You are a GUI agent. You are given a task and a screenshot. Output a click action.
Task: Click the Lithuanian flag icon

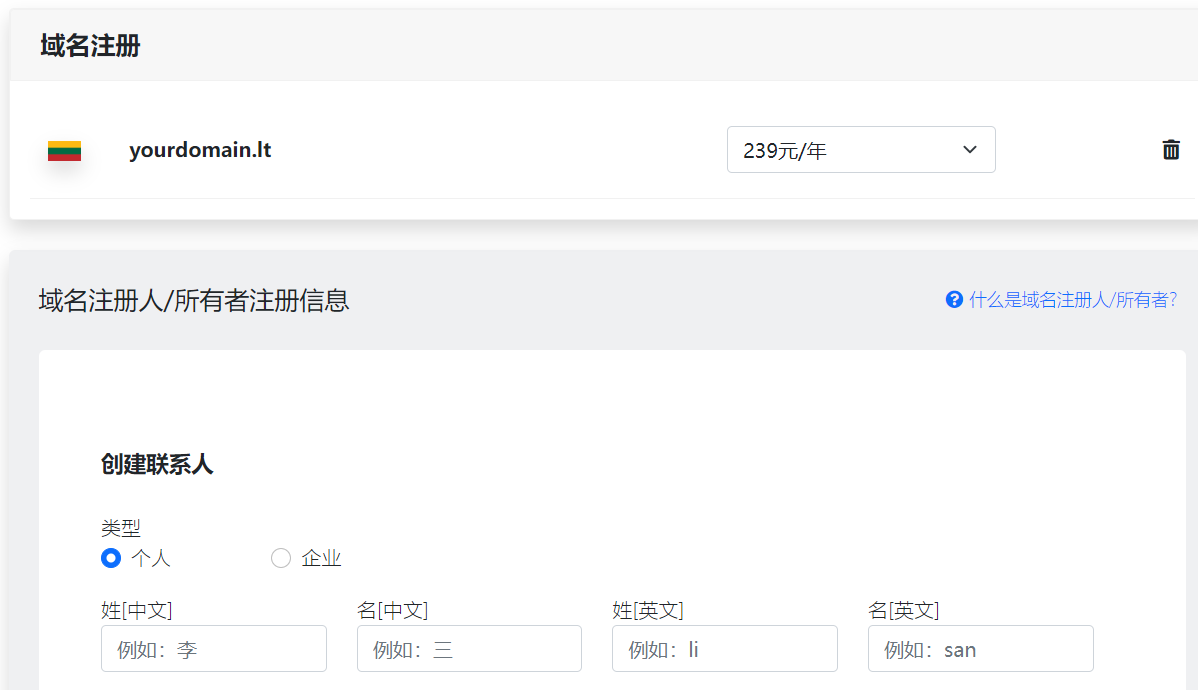coord(64,151)
